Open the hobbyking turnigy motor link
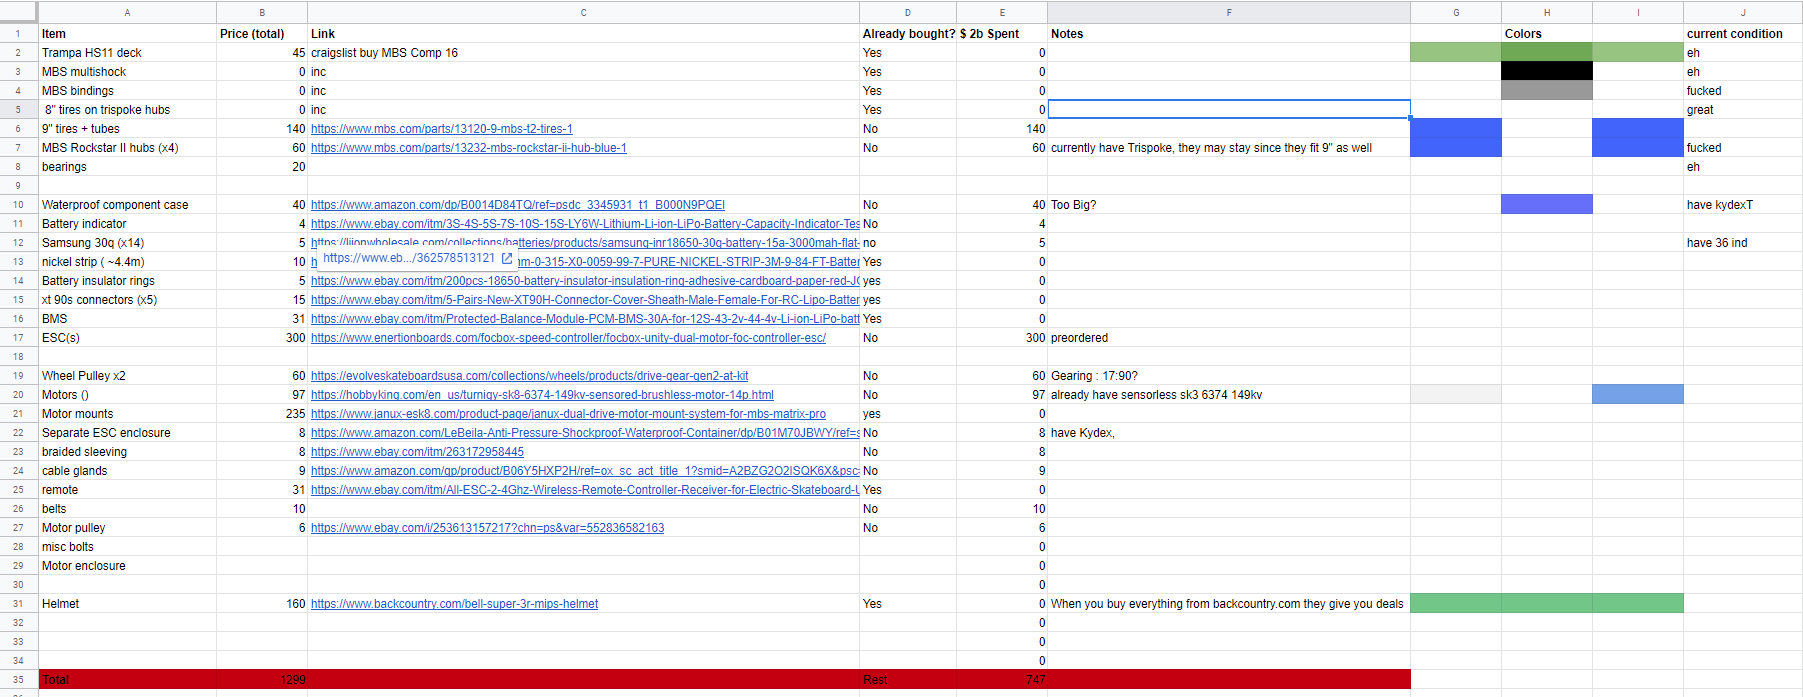The height and width of the screenshot is (697, 1803). [542, 395]
